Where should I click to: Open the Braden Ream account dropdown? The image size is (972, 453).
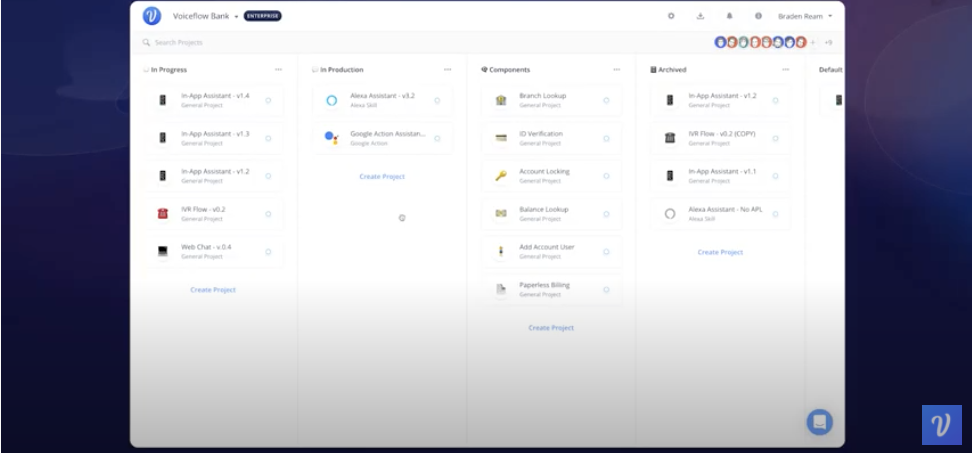pos(805,16)
